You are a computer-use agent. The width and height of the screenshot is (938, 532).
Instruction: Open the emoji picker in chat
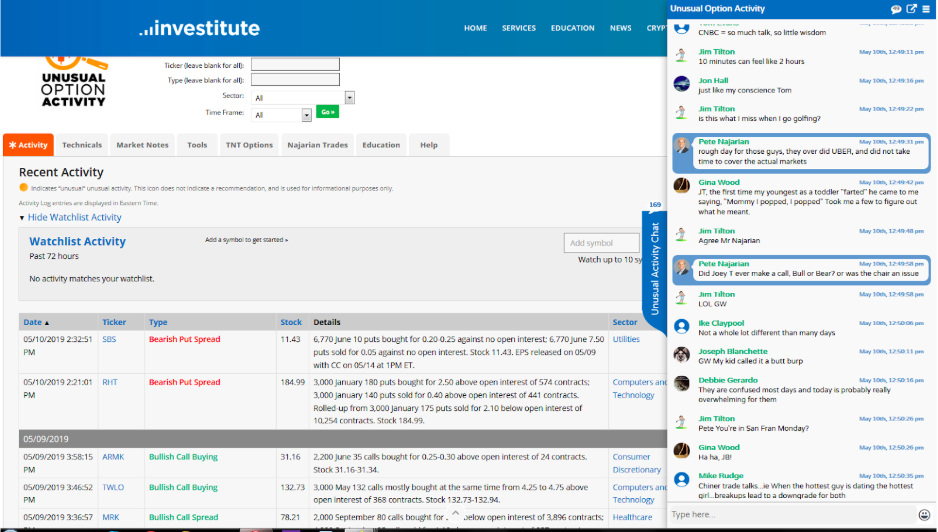(x=924, y=515)
